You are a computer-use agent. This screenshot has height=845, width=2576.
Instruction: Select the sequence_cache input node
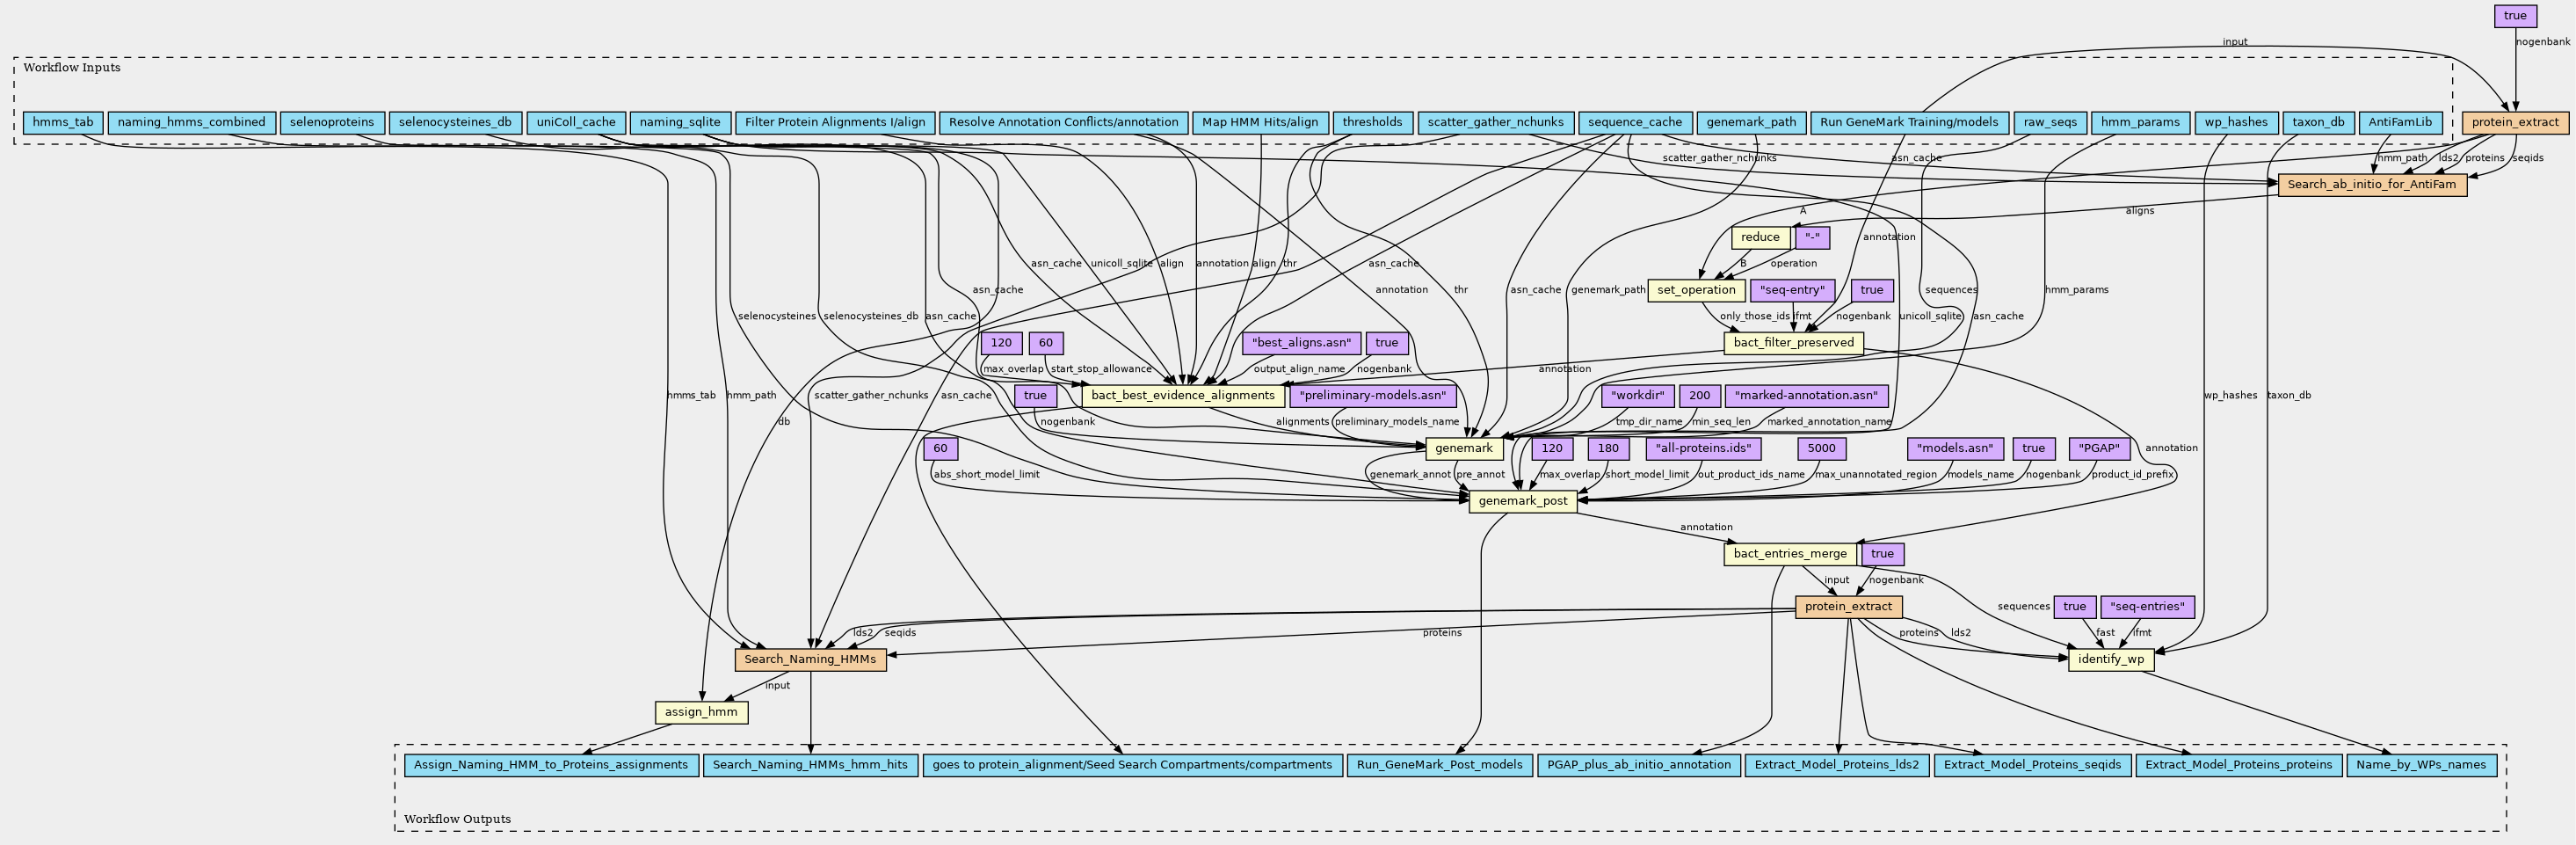click(x=1635, y=123)
